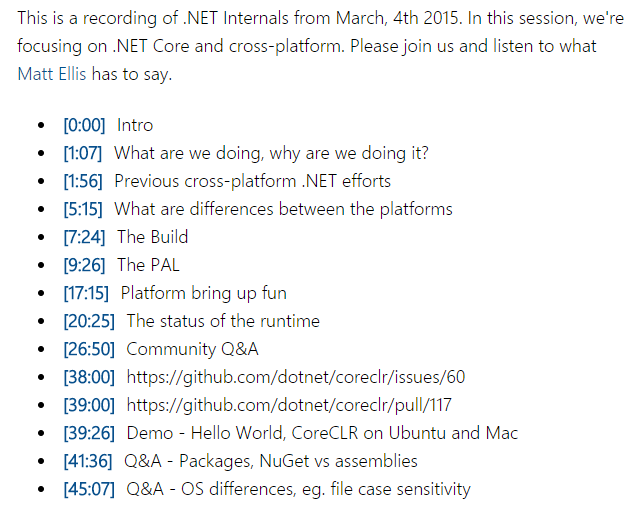Click the [1:07] timestamp link

pos(83,153)
